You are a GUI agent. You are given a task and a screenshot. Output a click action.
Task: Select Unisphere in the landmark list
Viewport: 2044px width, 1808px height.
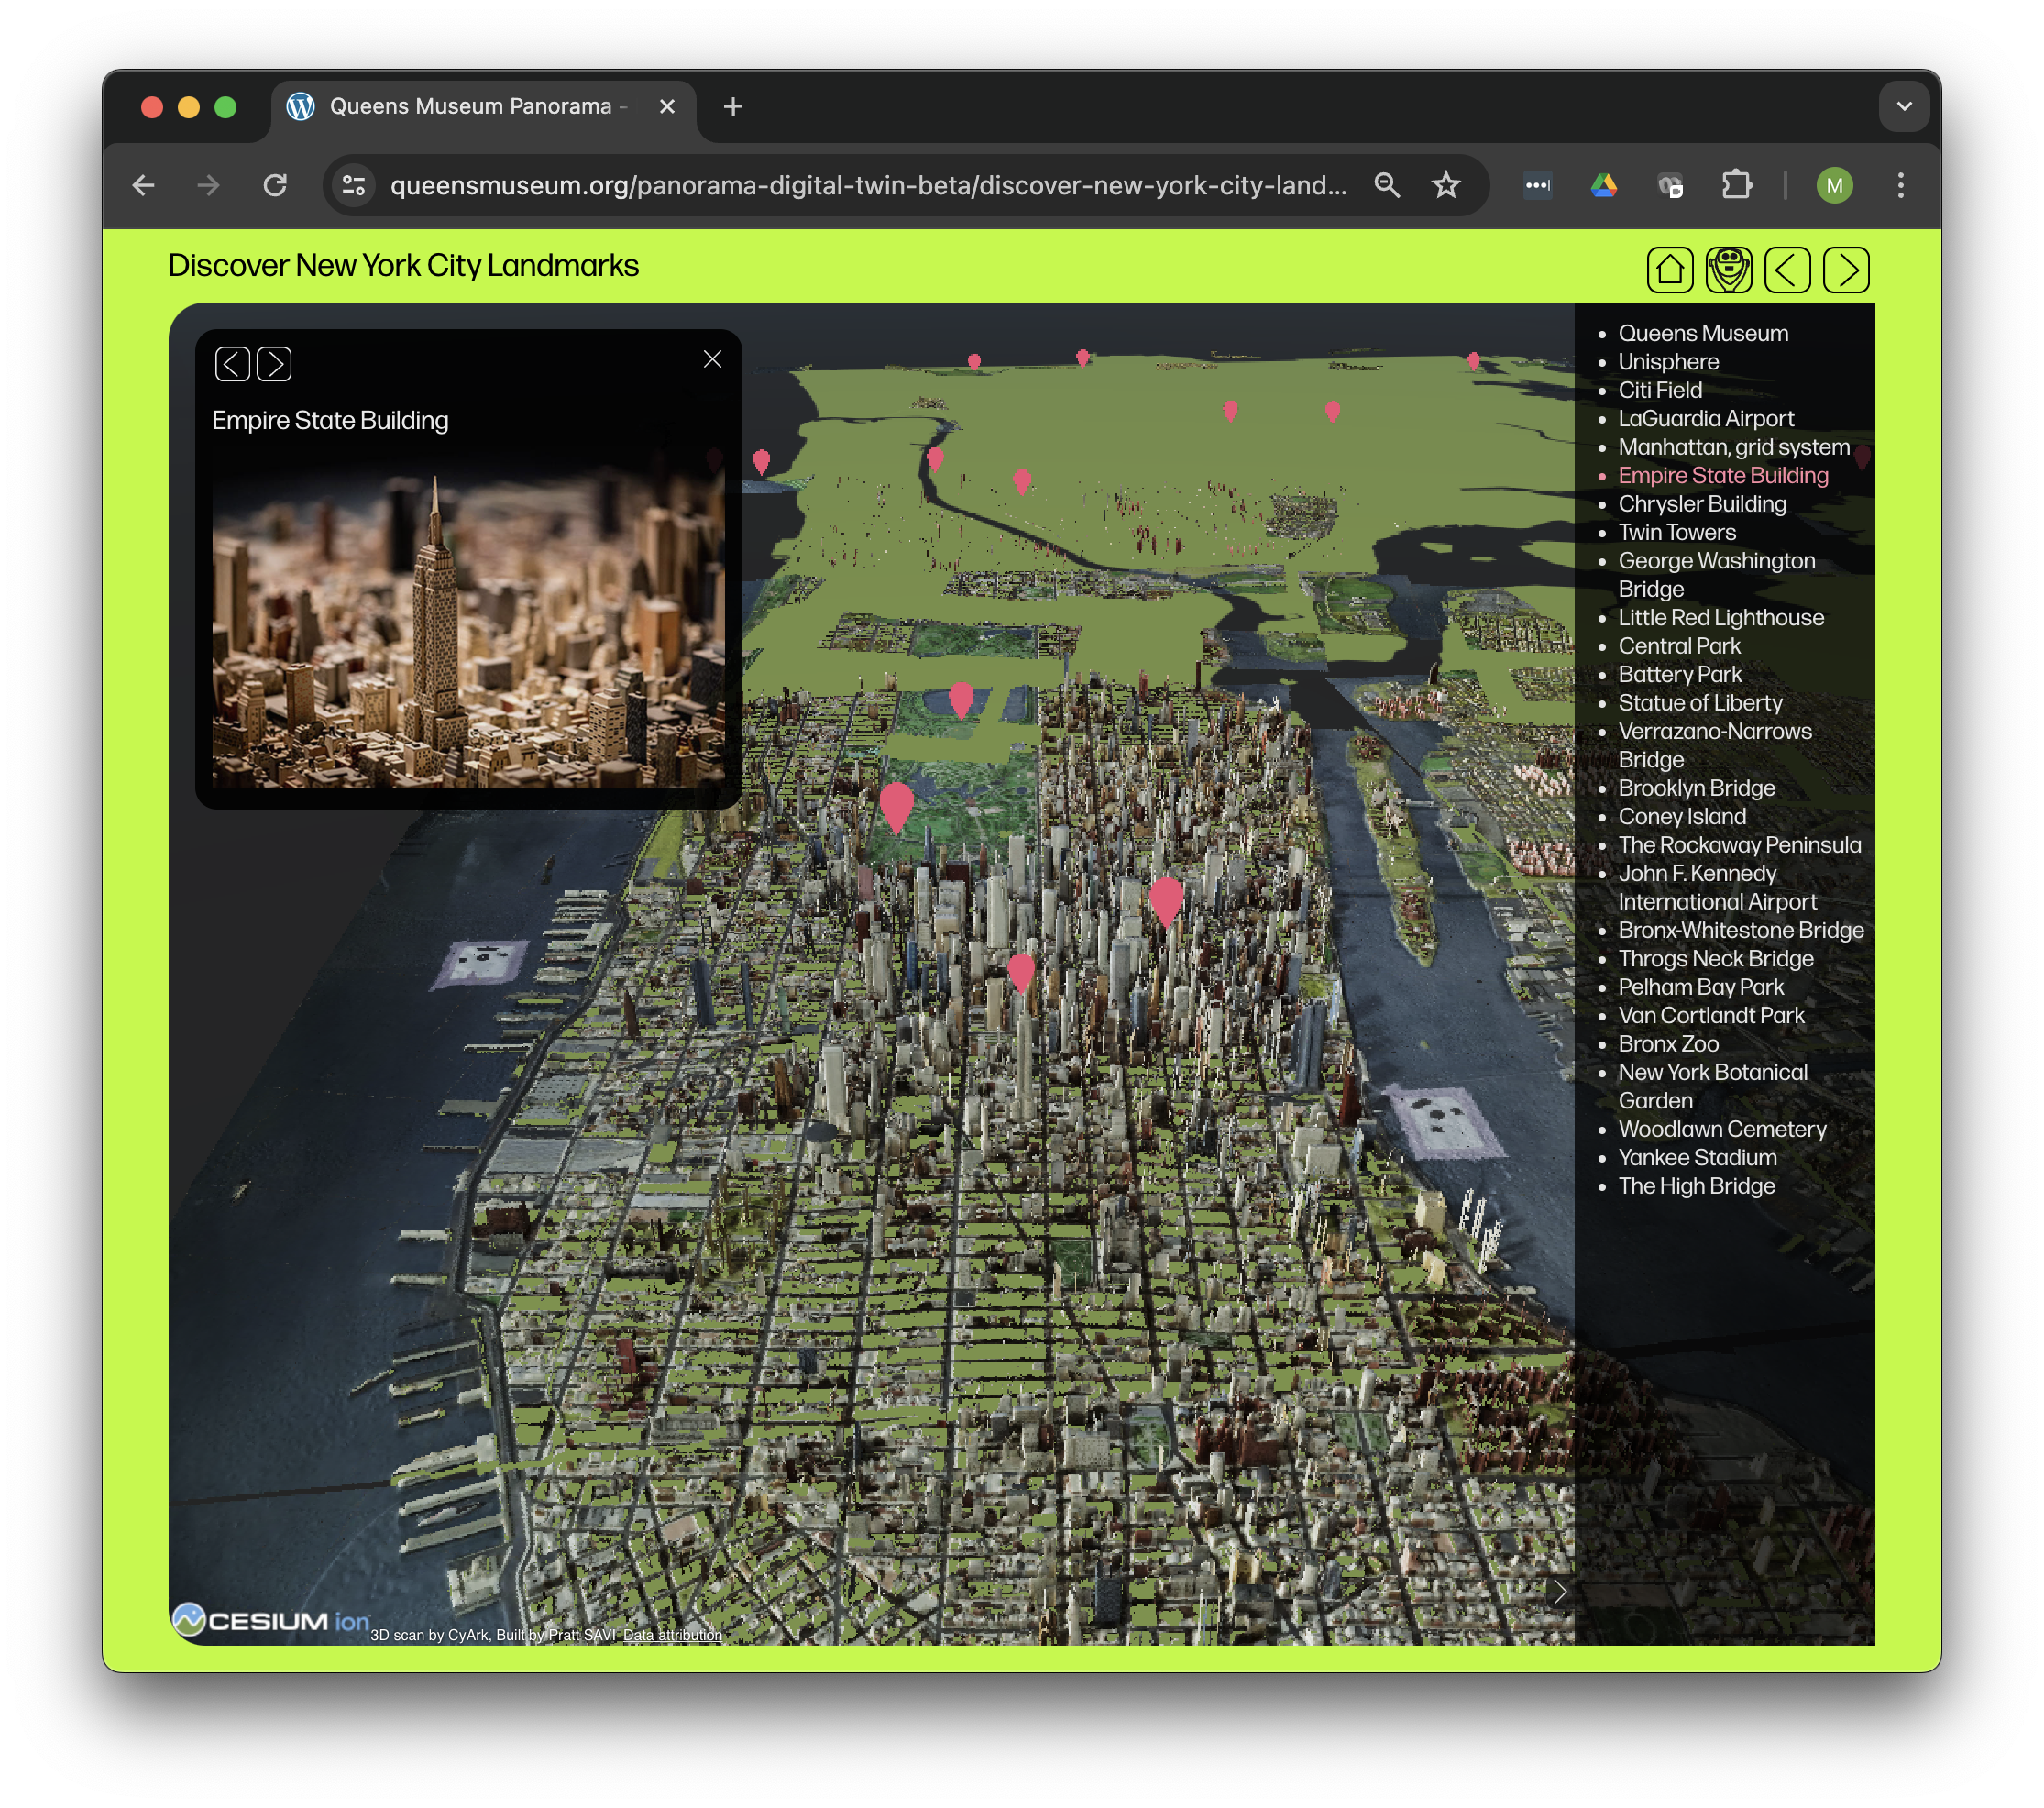[x=1668, y=362]
